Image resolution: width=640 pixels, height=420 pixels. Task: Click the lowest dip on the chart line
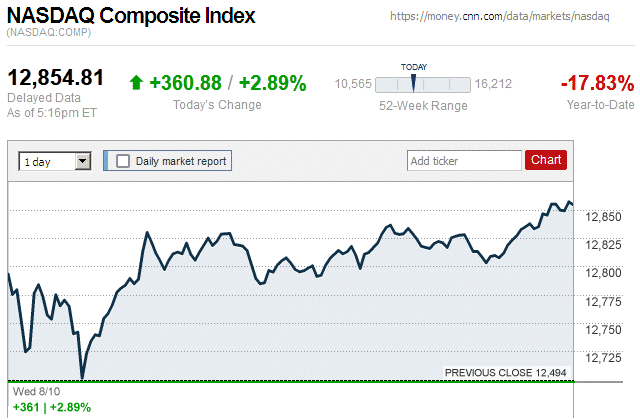click(x=82, y=377)
